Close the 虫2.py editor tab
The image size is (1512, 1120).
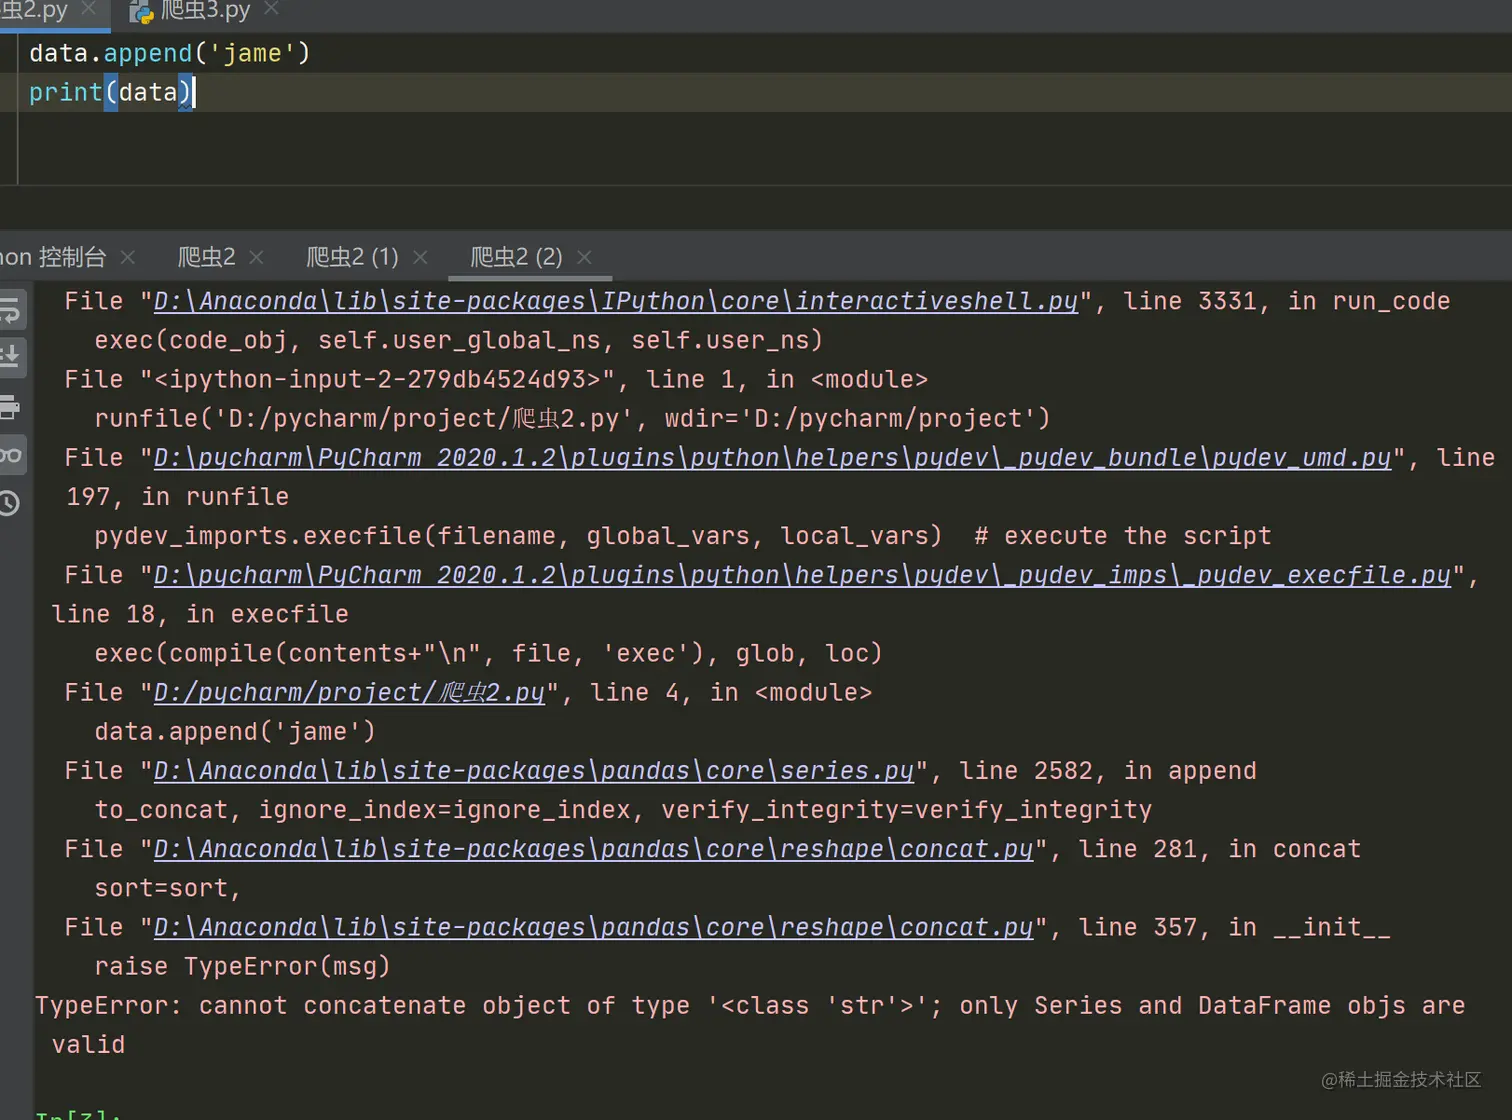coord(88,9)
